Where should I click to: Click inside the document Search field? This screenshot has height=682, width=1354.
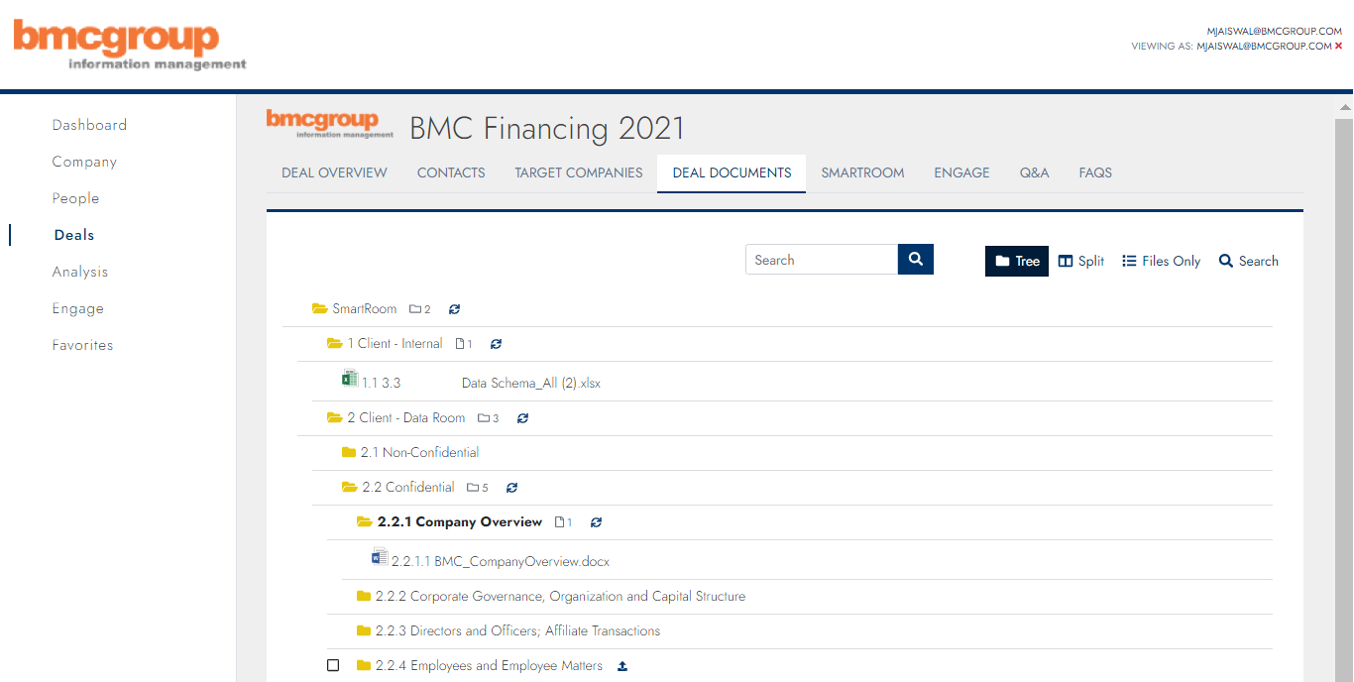coord(822,259)
